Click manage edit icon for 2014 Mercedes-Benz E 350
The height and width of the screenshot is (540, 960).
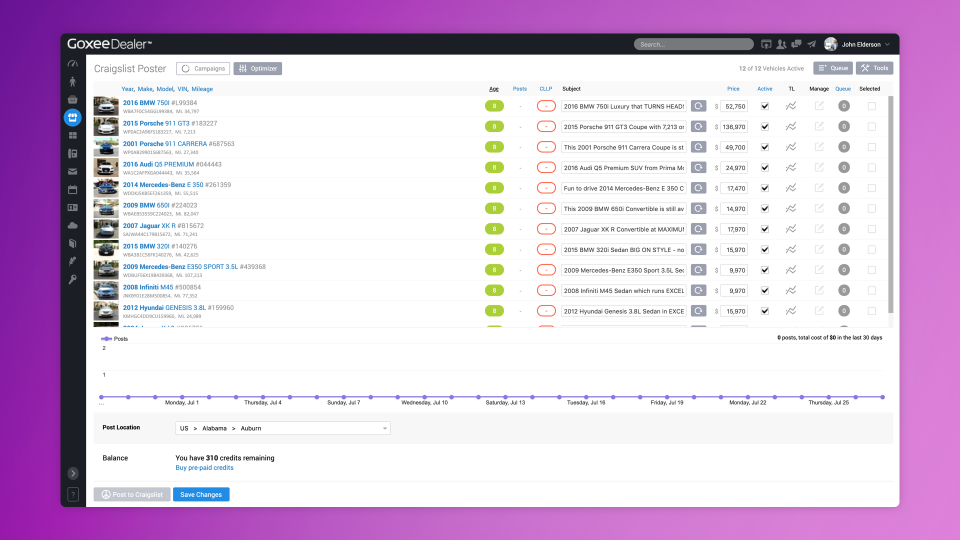point(819,188)
